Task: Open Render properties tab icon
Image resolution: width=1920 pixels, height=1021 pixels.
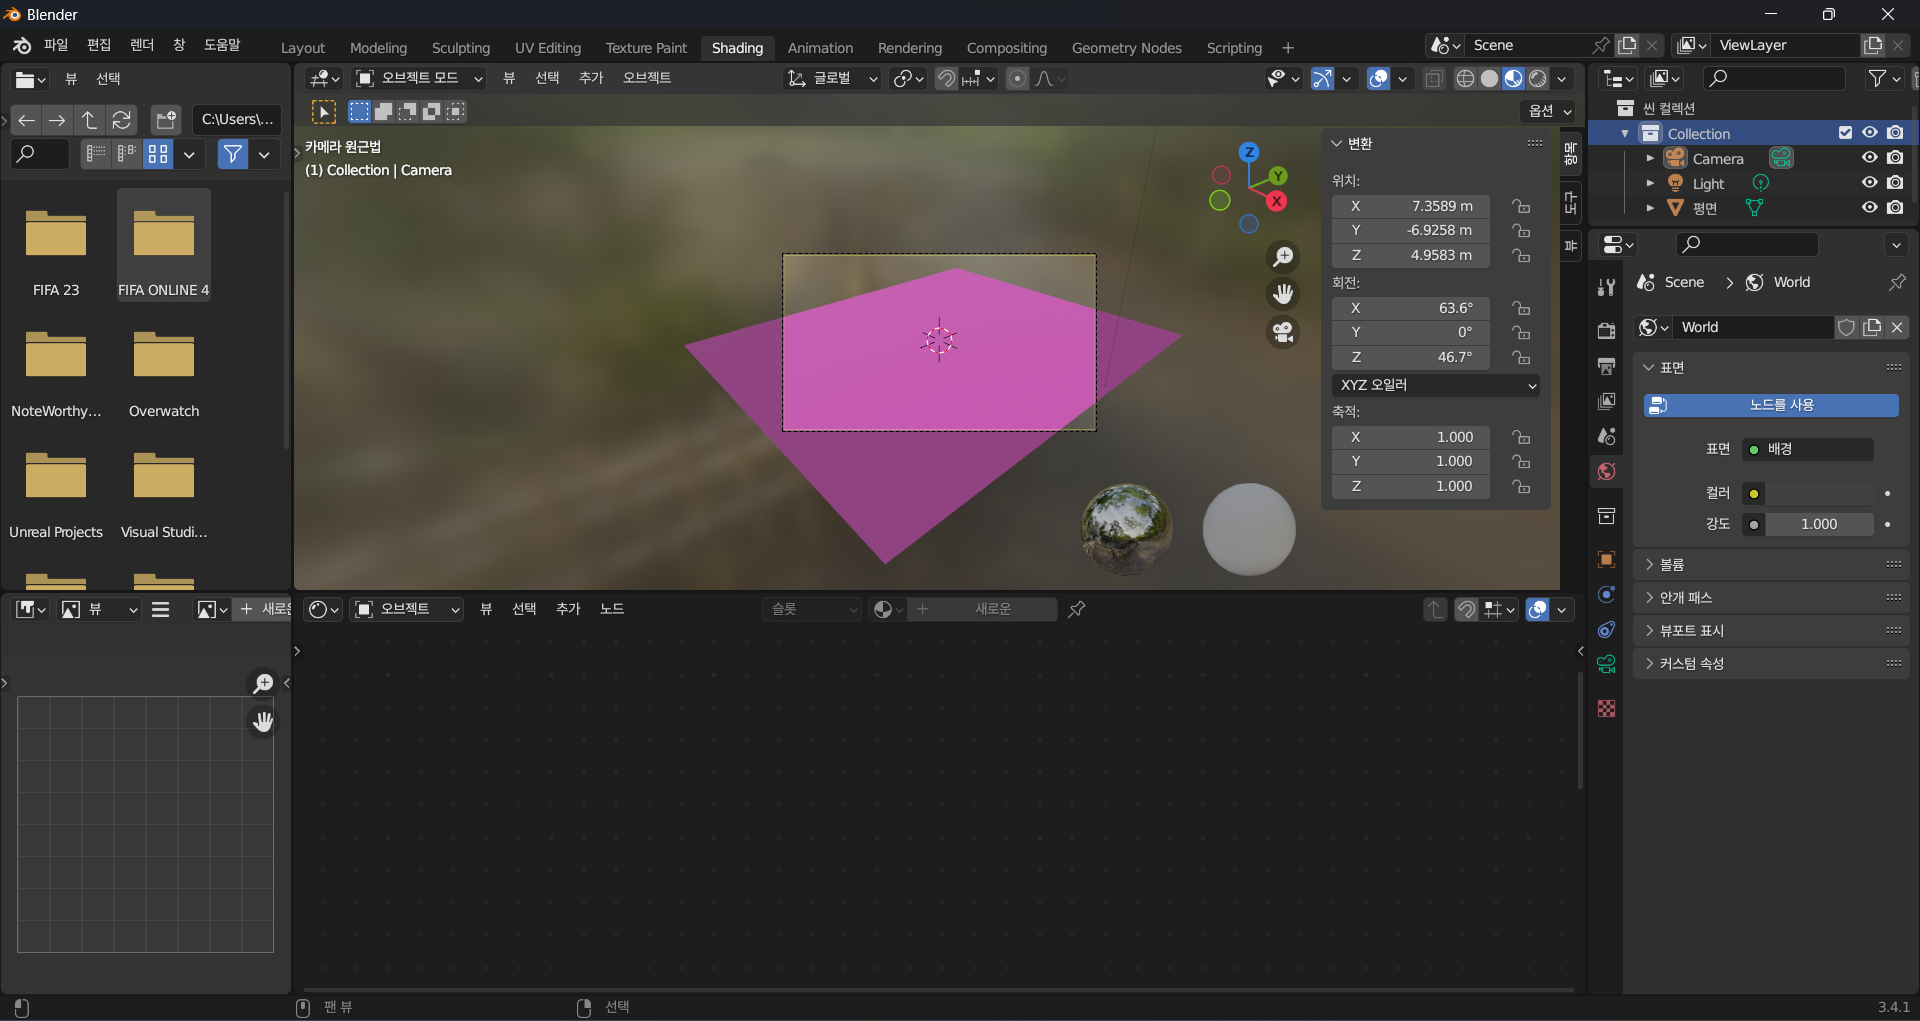Action: [x=1606, y=330]
